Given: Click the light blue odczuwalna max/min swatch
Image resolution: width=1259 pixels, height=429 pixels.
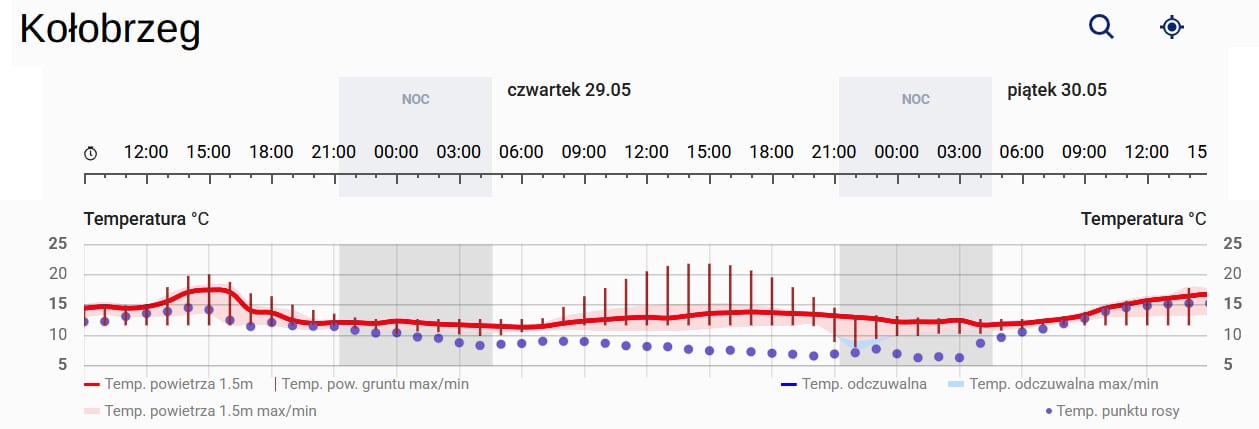Looking at the screenshot, I should (955, 384).
